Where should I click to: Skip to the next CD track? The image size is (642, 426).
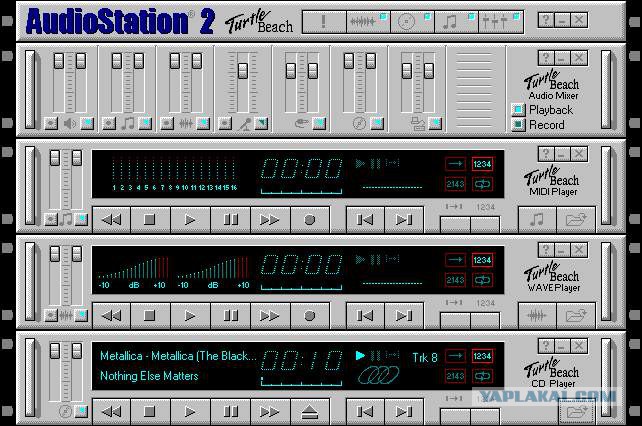(404, 412)
